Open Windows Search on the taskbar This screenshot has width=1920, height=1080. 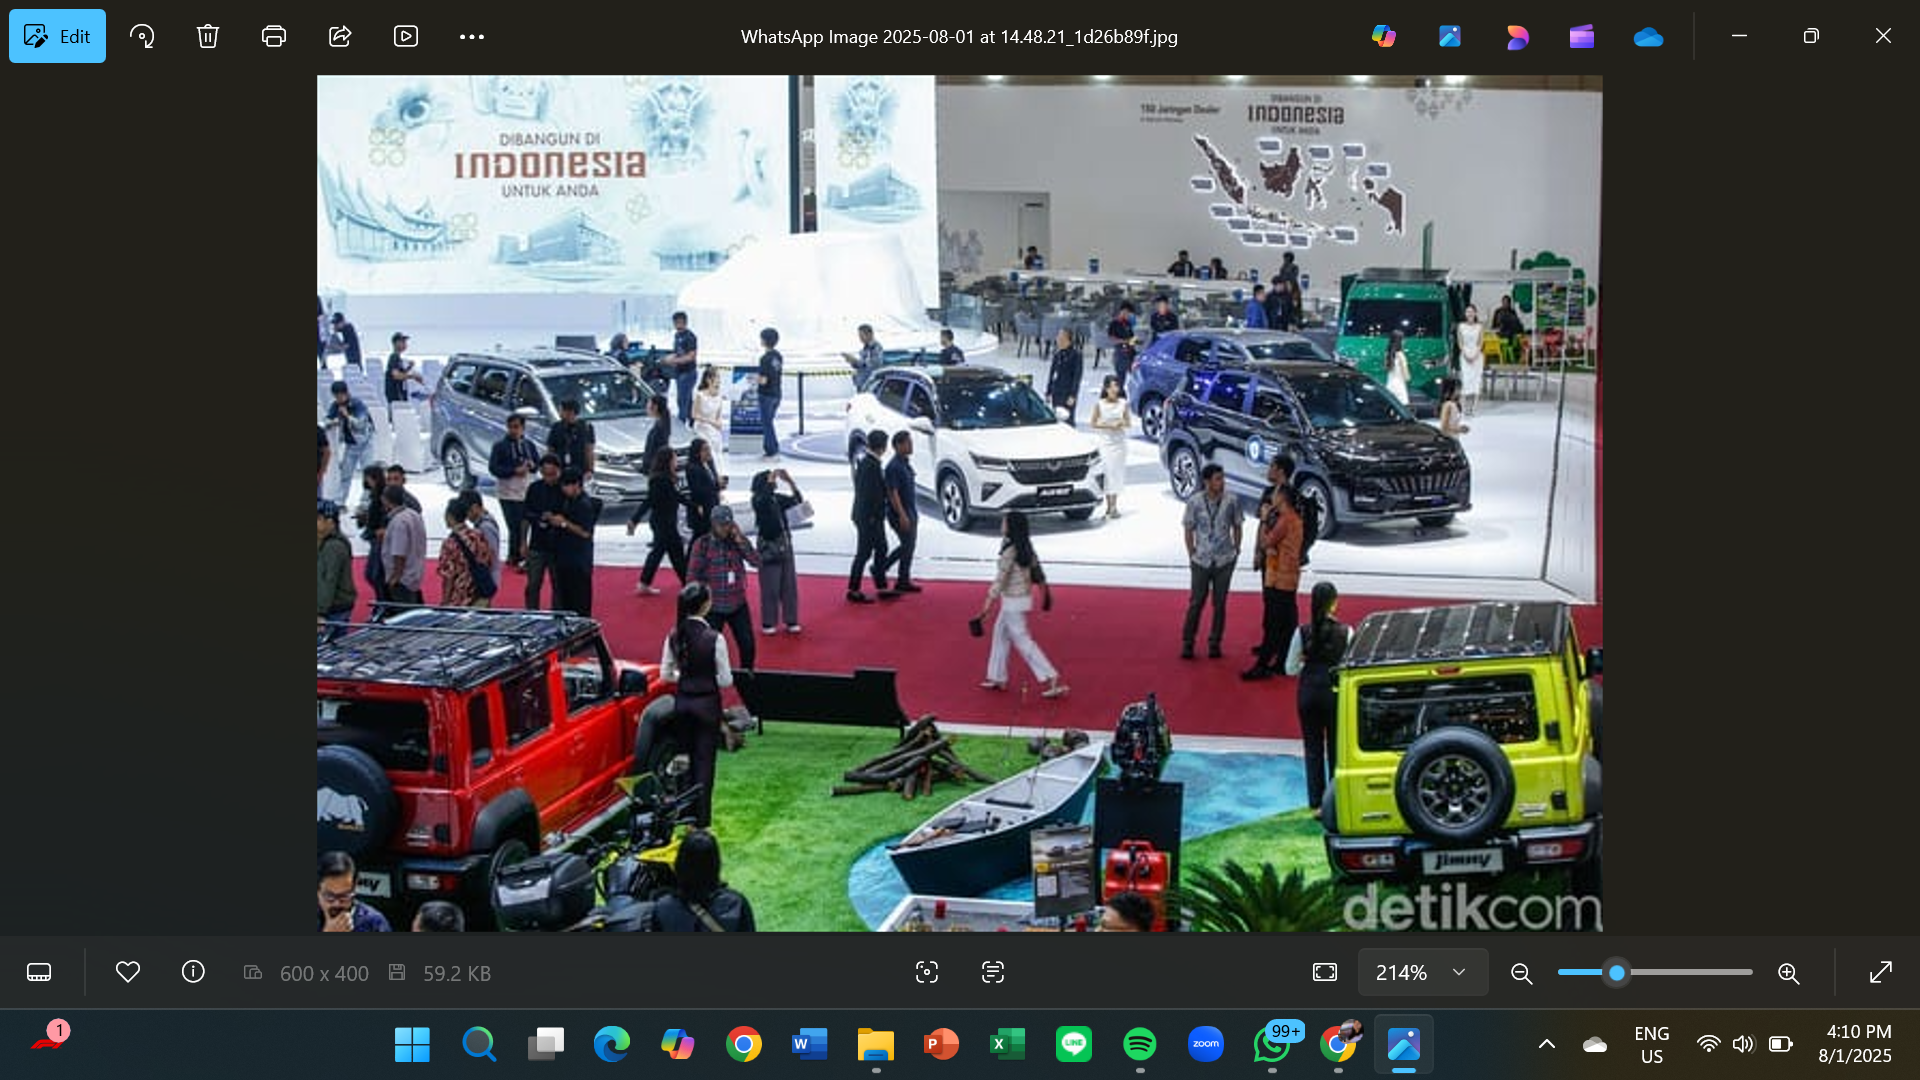tap(479, 1045)
